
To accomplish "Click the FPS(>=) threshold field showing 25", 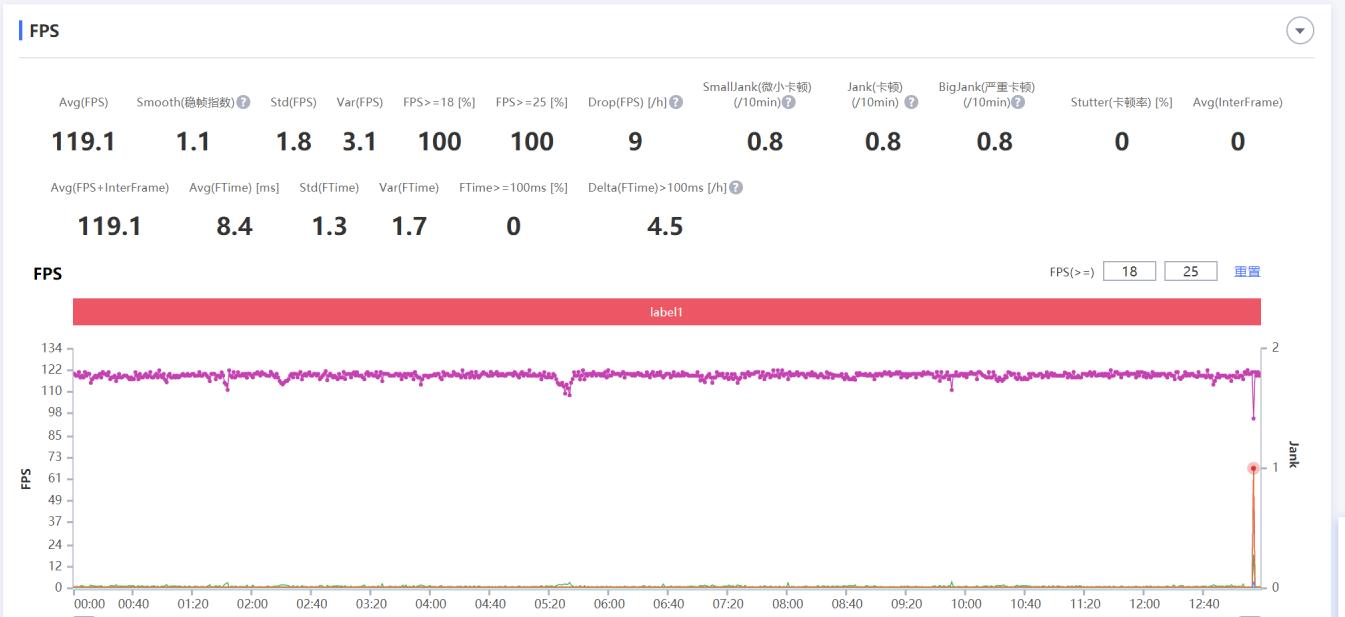I will (1190, 271).
